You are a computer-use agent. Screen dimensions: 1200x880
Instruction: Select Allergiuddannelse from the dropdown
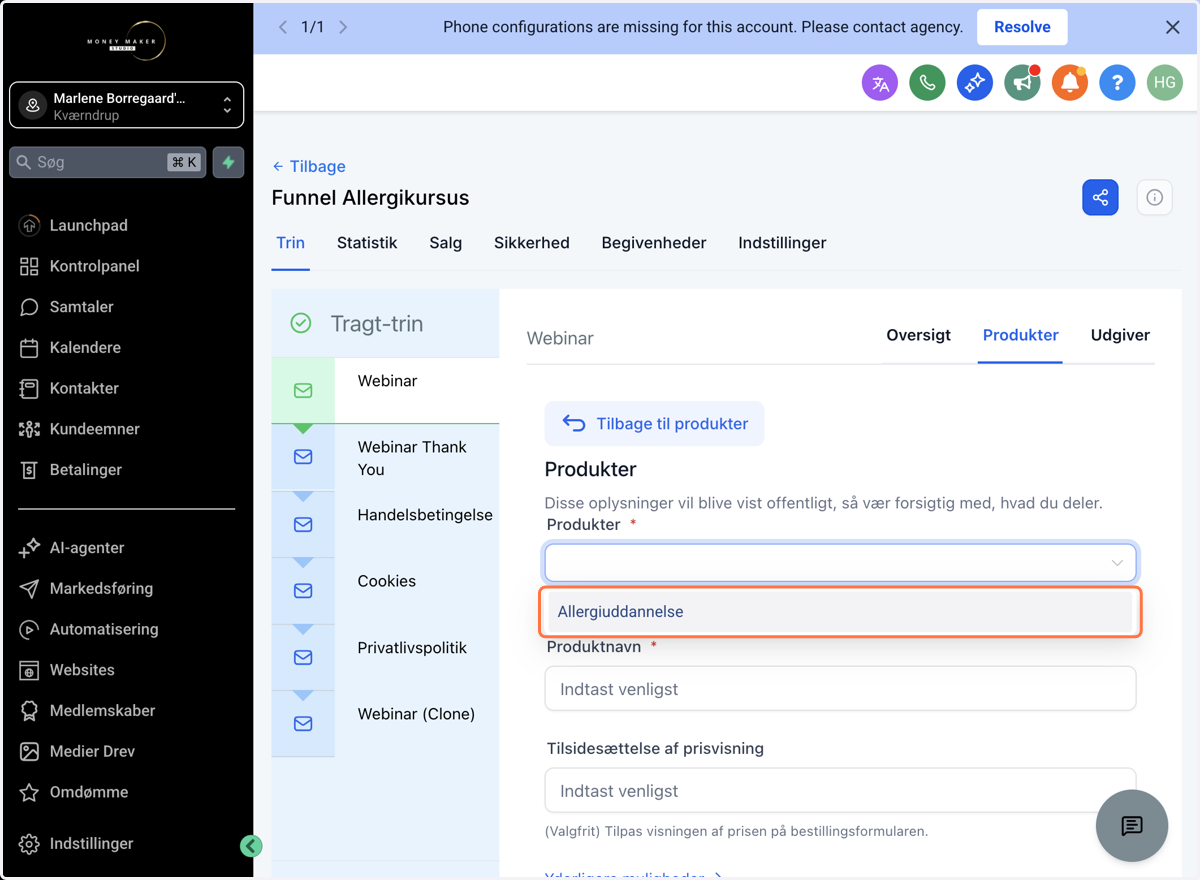point(840,612)
